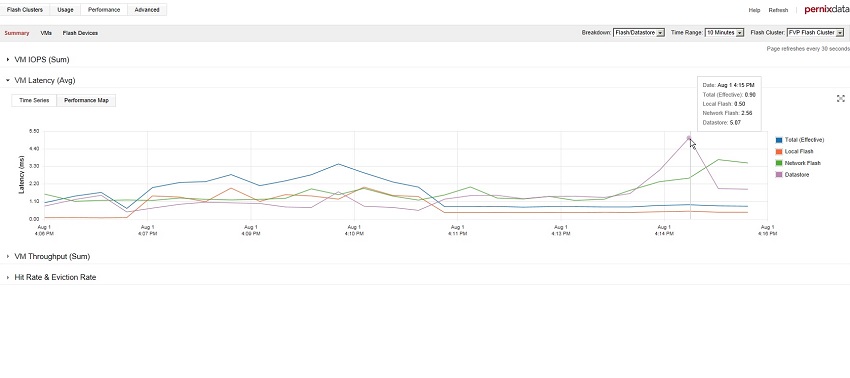Open the Advanced tab

(x=147, y=10)
